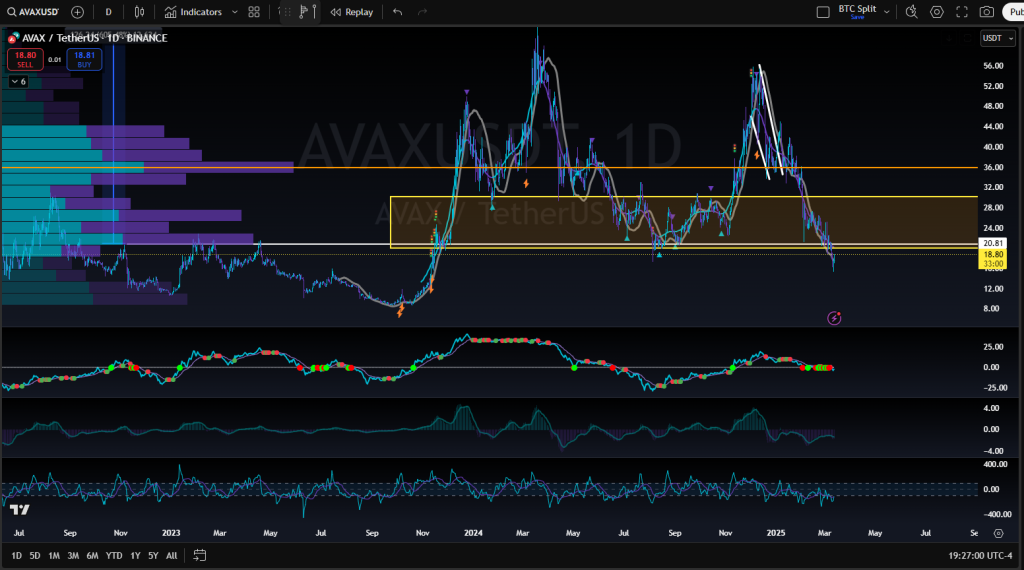Image resolution: width=1024 pixels, height=570 pixels.
Task: Redo the last undone action
Action: pyautogui.click(x=423, y=12)
